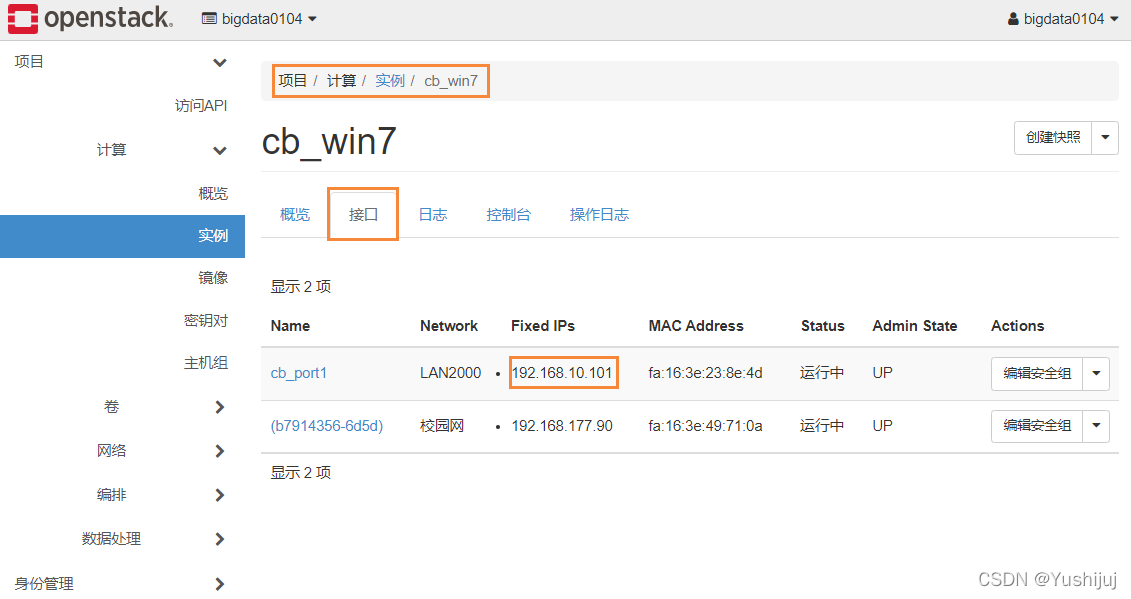The width and height of the screenshot is (1131, 599).
Task: Click the 身份管理 sidebar section label
Action: [x=44, y=584]
